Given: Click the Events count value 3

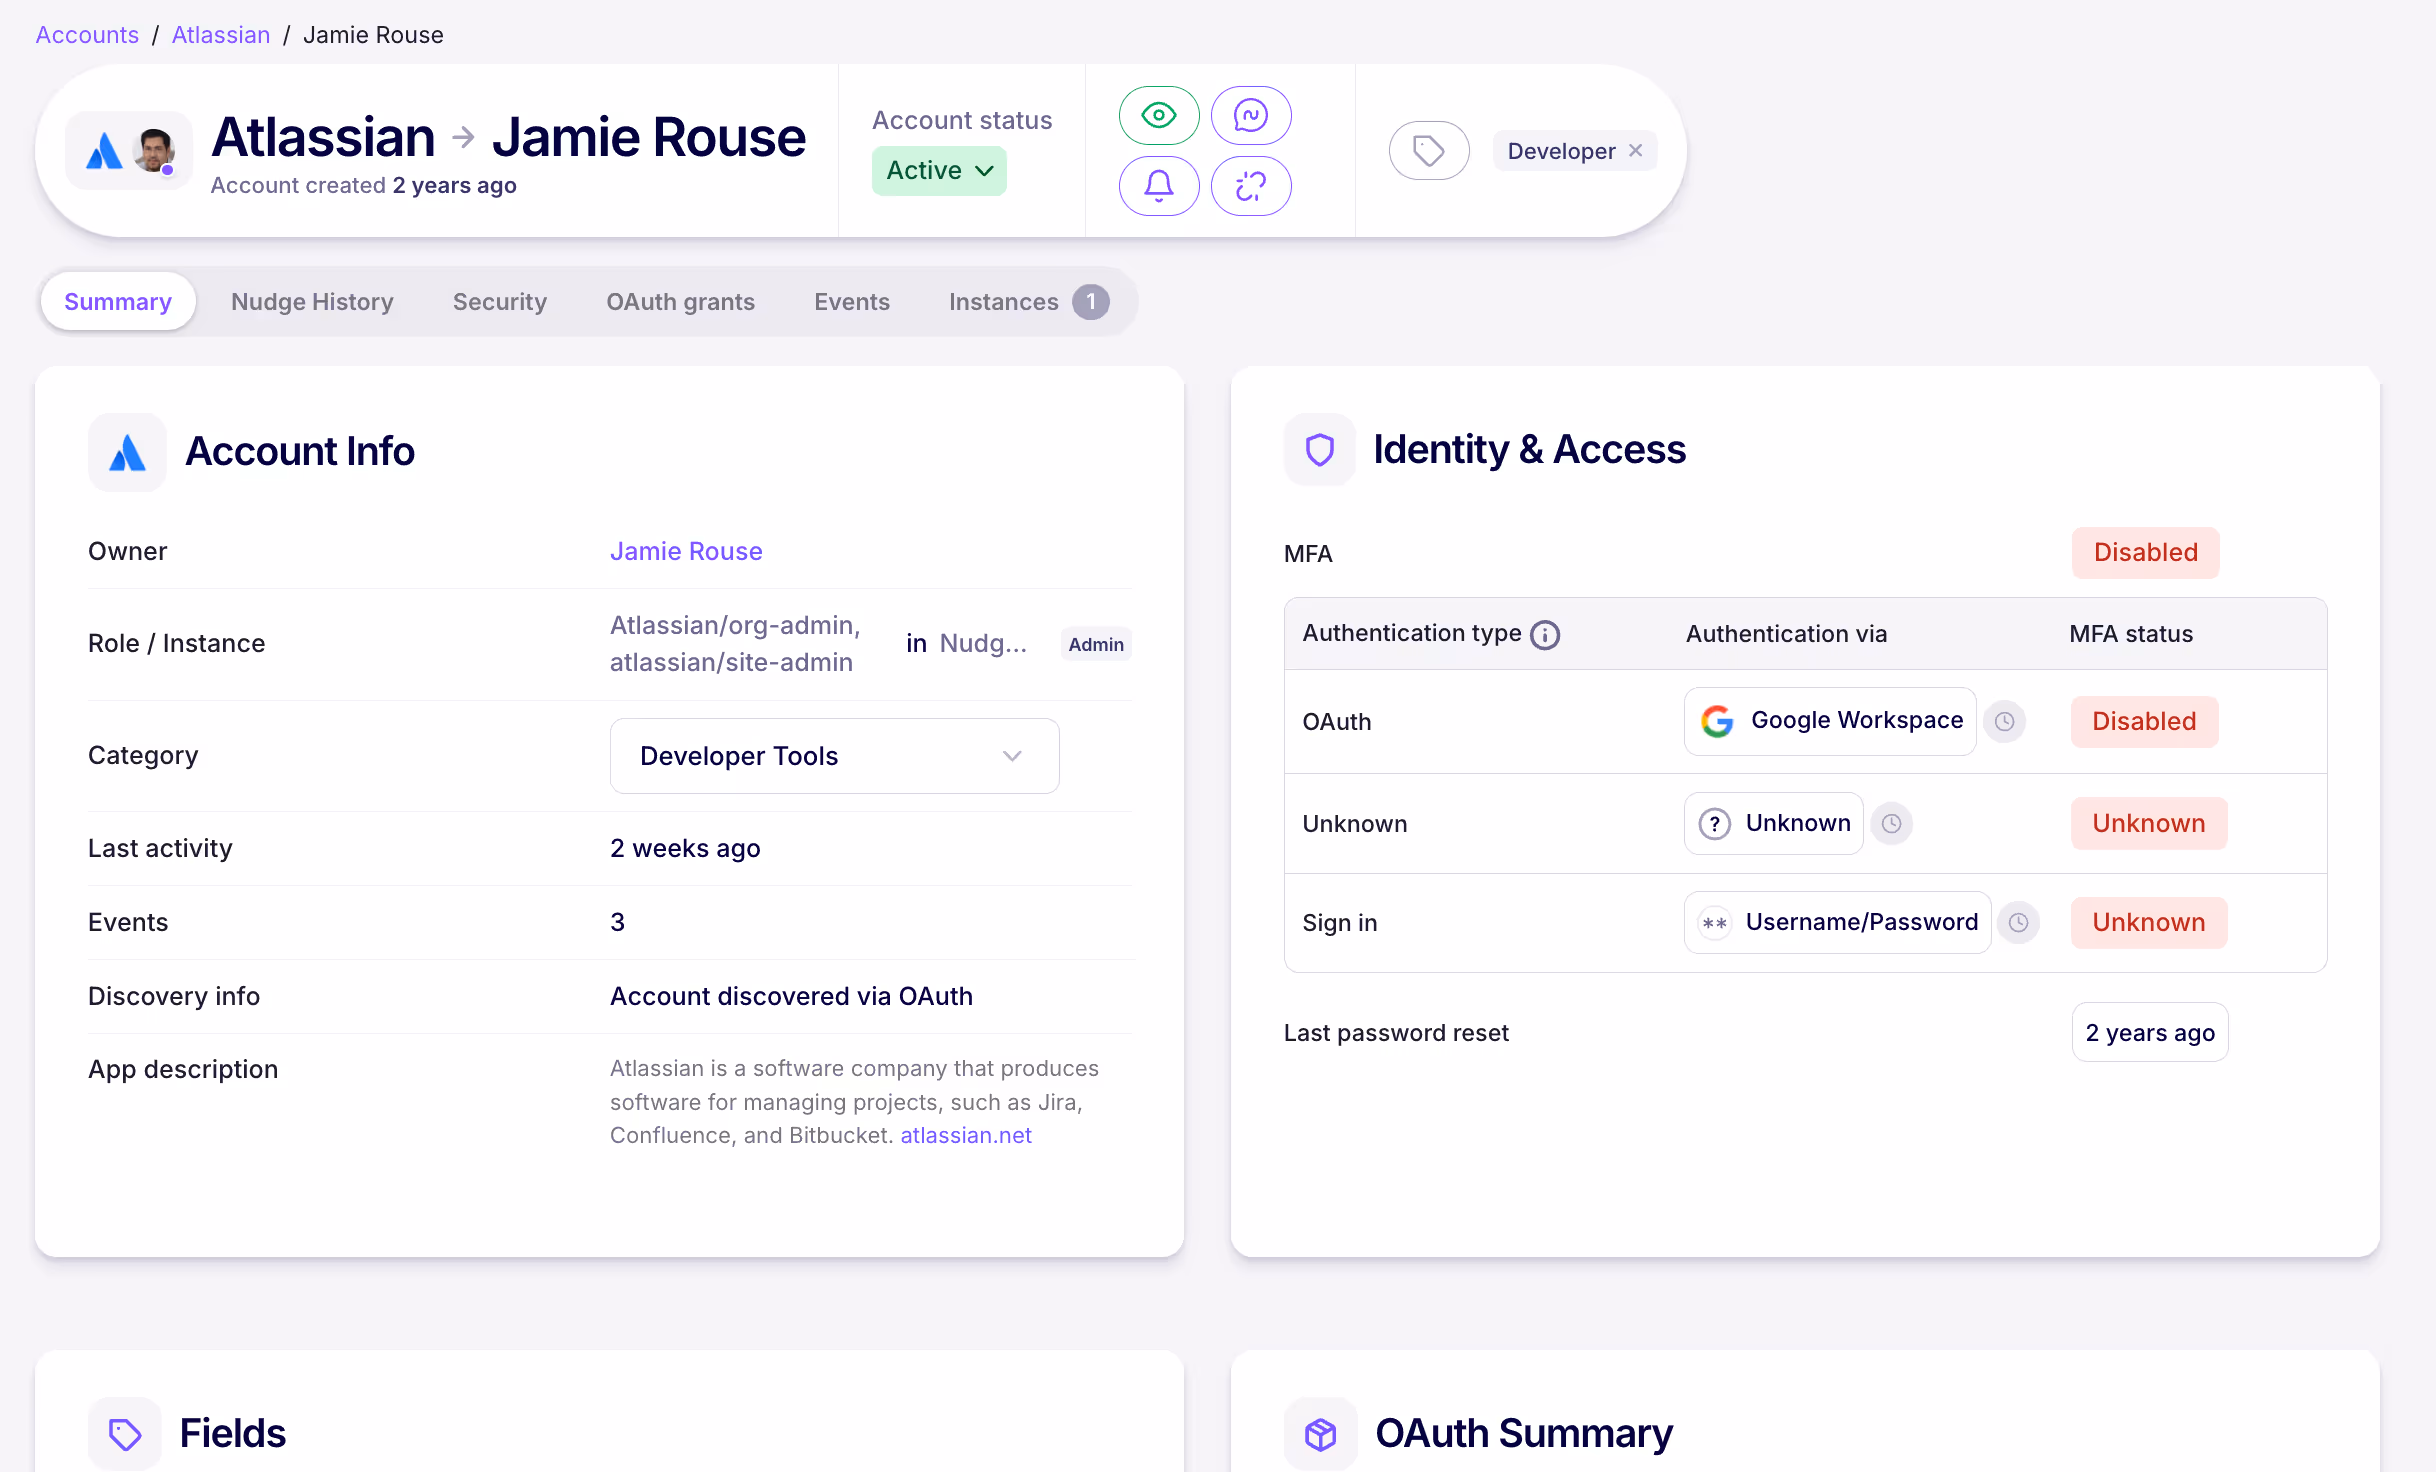Looking at the screenshot, I should click(x=618, y=922).
